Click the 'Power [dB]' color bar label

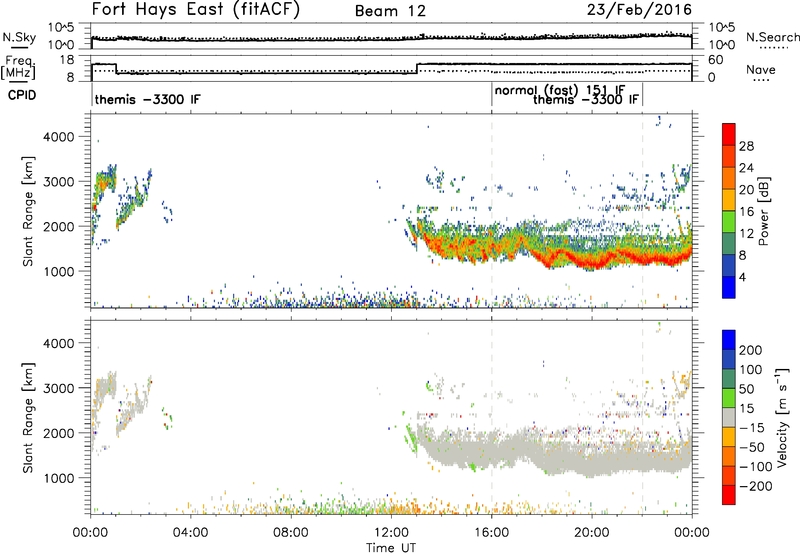(763, 211)
